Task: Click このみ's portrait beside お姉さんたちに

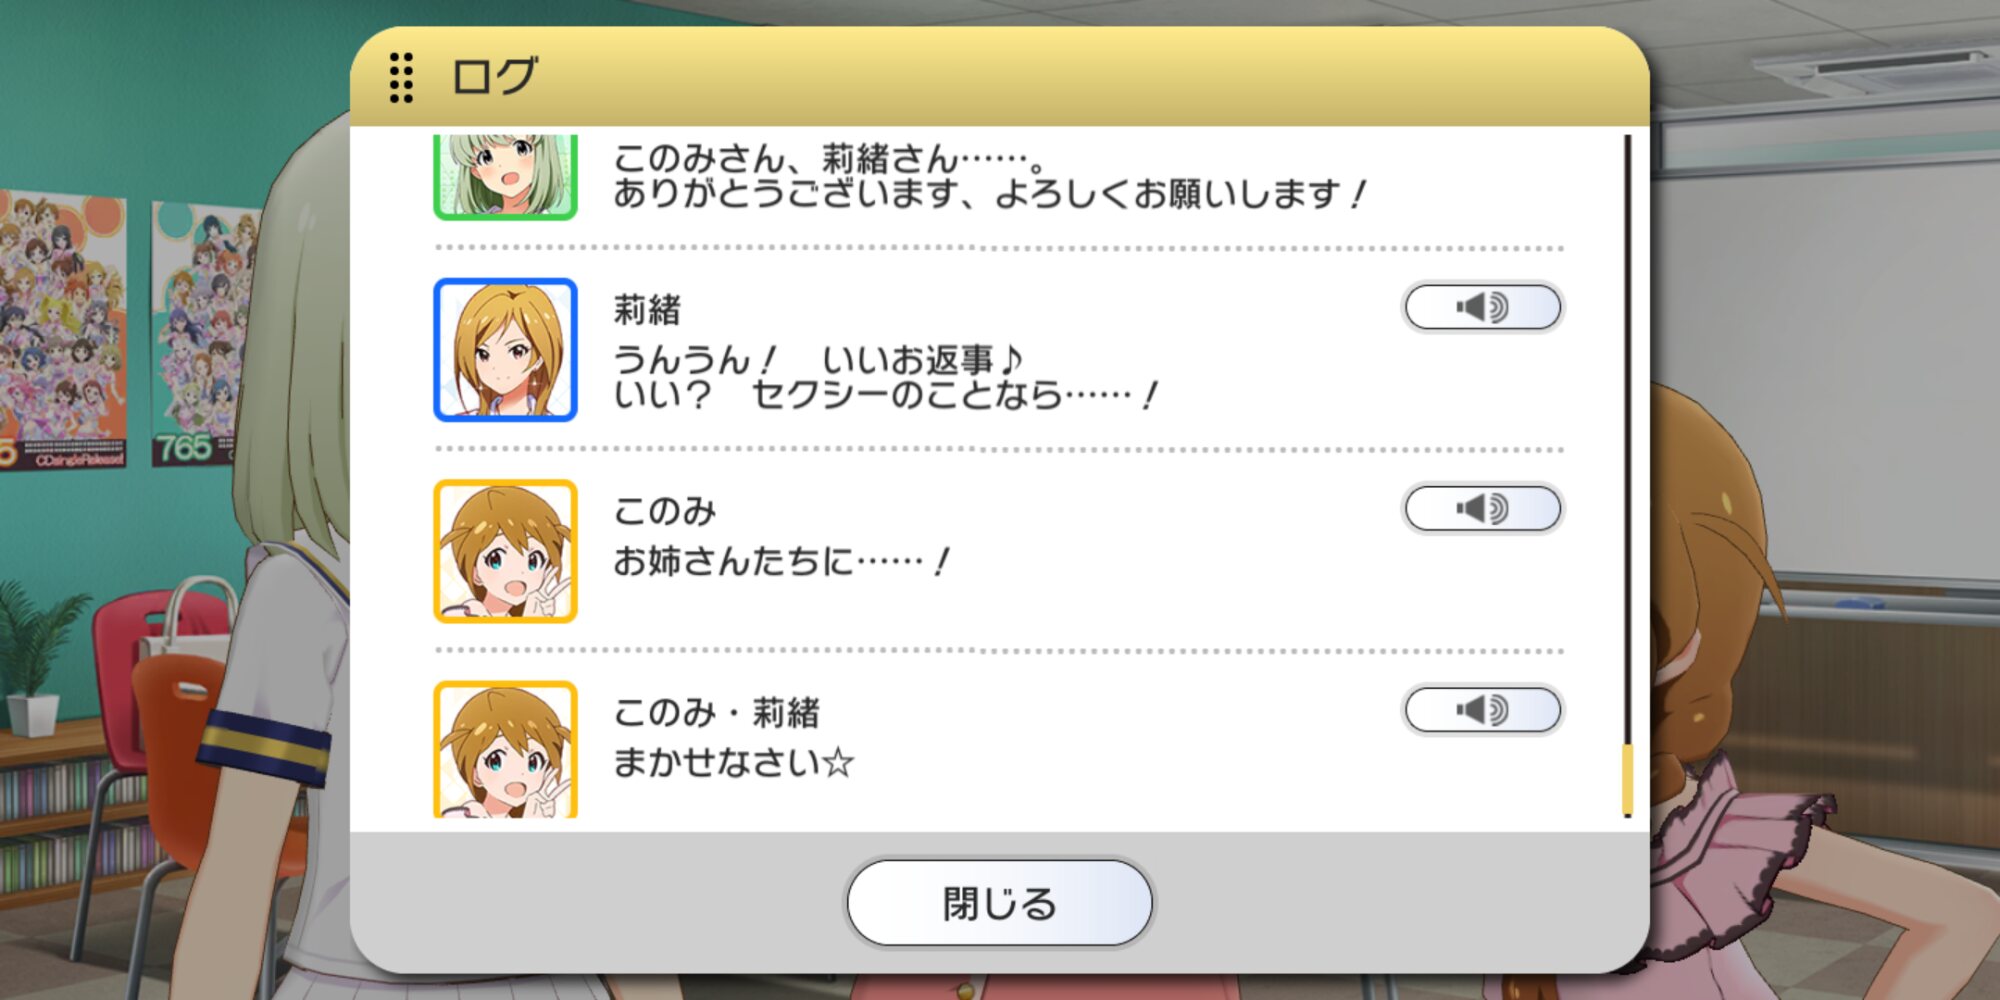Action: tap(505, 551)
